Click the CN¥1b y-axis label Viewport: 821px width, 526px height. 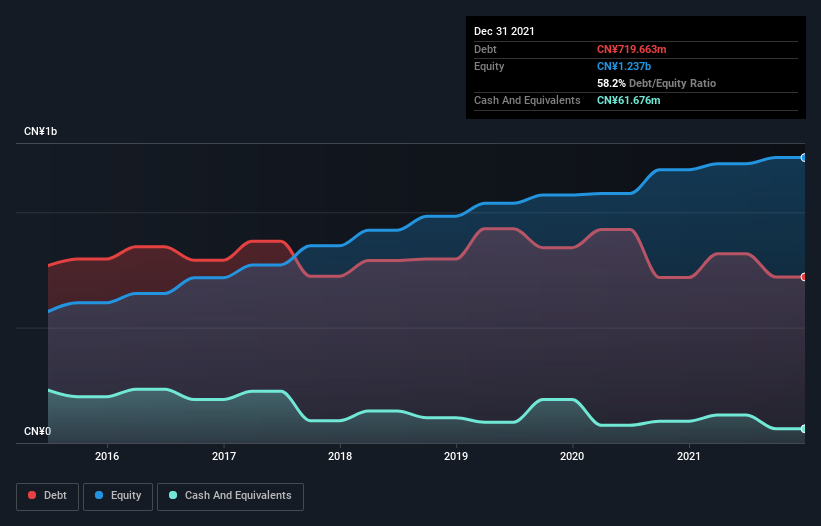click(40, 131)
